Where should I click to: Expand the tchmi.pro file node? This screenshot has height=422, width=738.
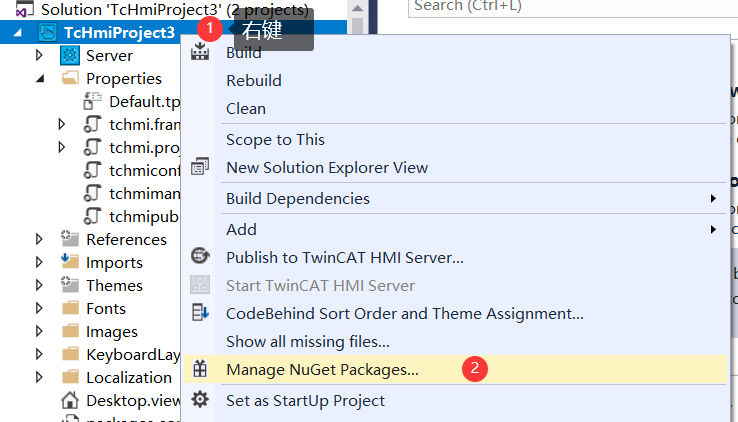click(x=62, y=147)
